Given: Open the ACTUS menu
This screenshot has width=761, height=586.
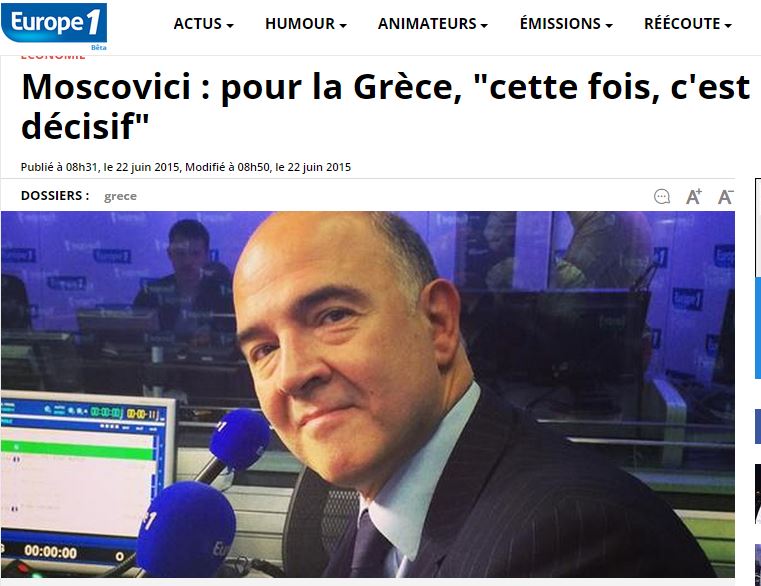Looking at the screenshot, I should pos(203,24).
